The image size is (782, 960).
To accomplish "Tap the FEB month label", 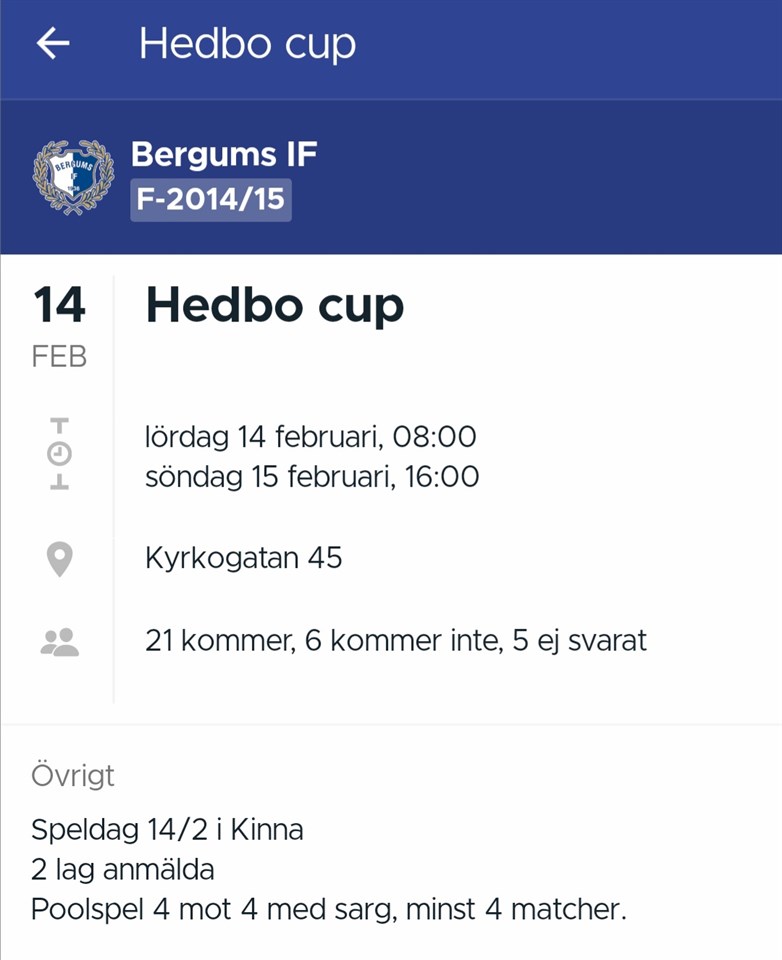I will (x=60, y=356).
